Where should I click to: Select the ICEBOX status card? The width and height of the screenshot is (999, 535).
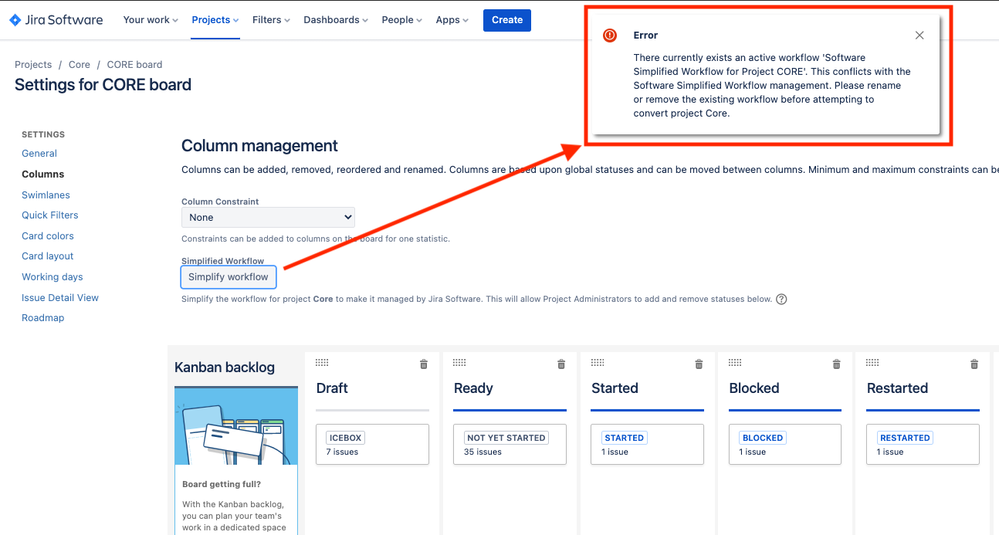point(373,445)
